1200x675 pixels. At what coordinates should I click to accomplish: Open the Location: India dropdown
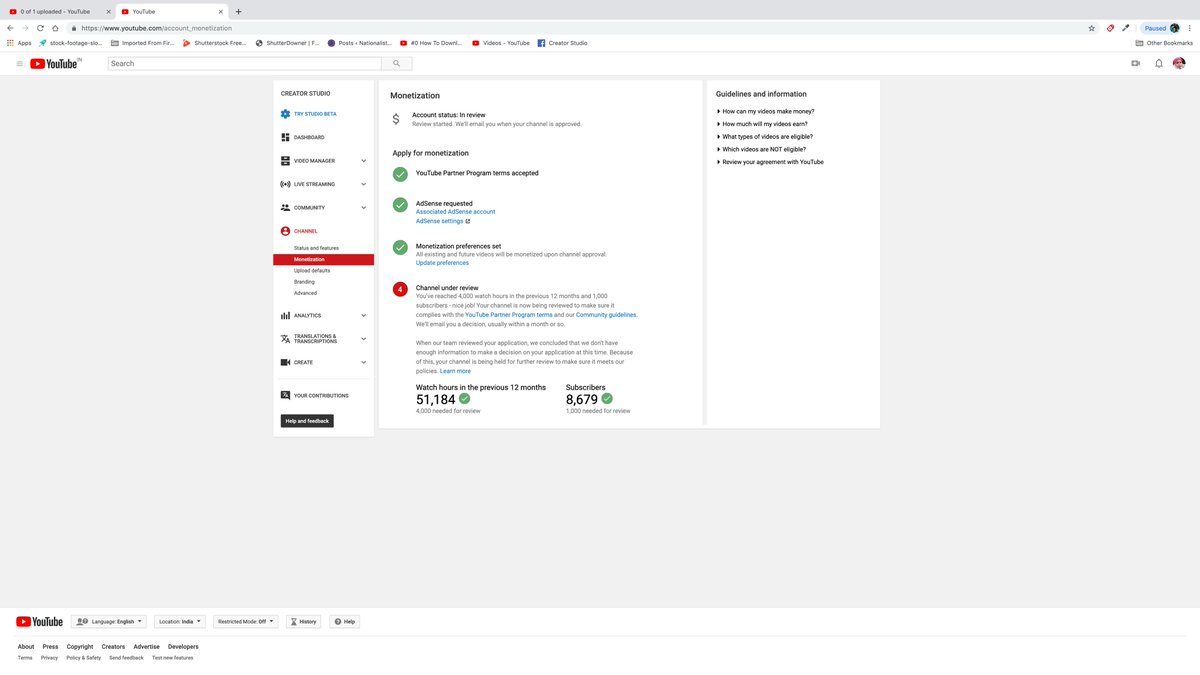180,621
